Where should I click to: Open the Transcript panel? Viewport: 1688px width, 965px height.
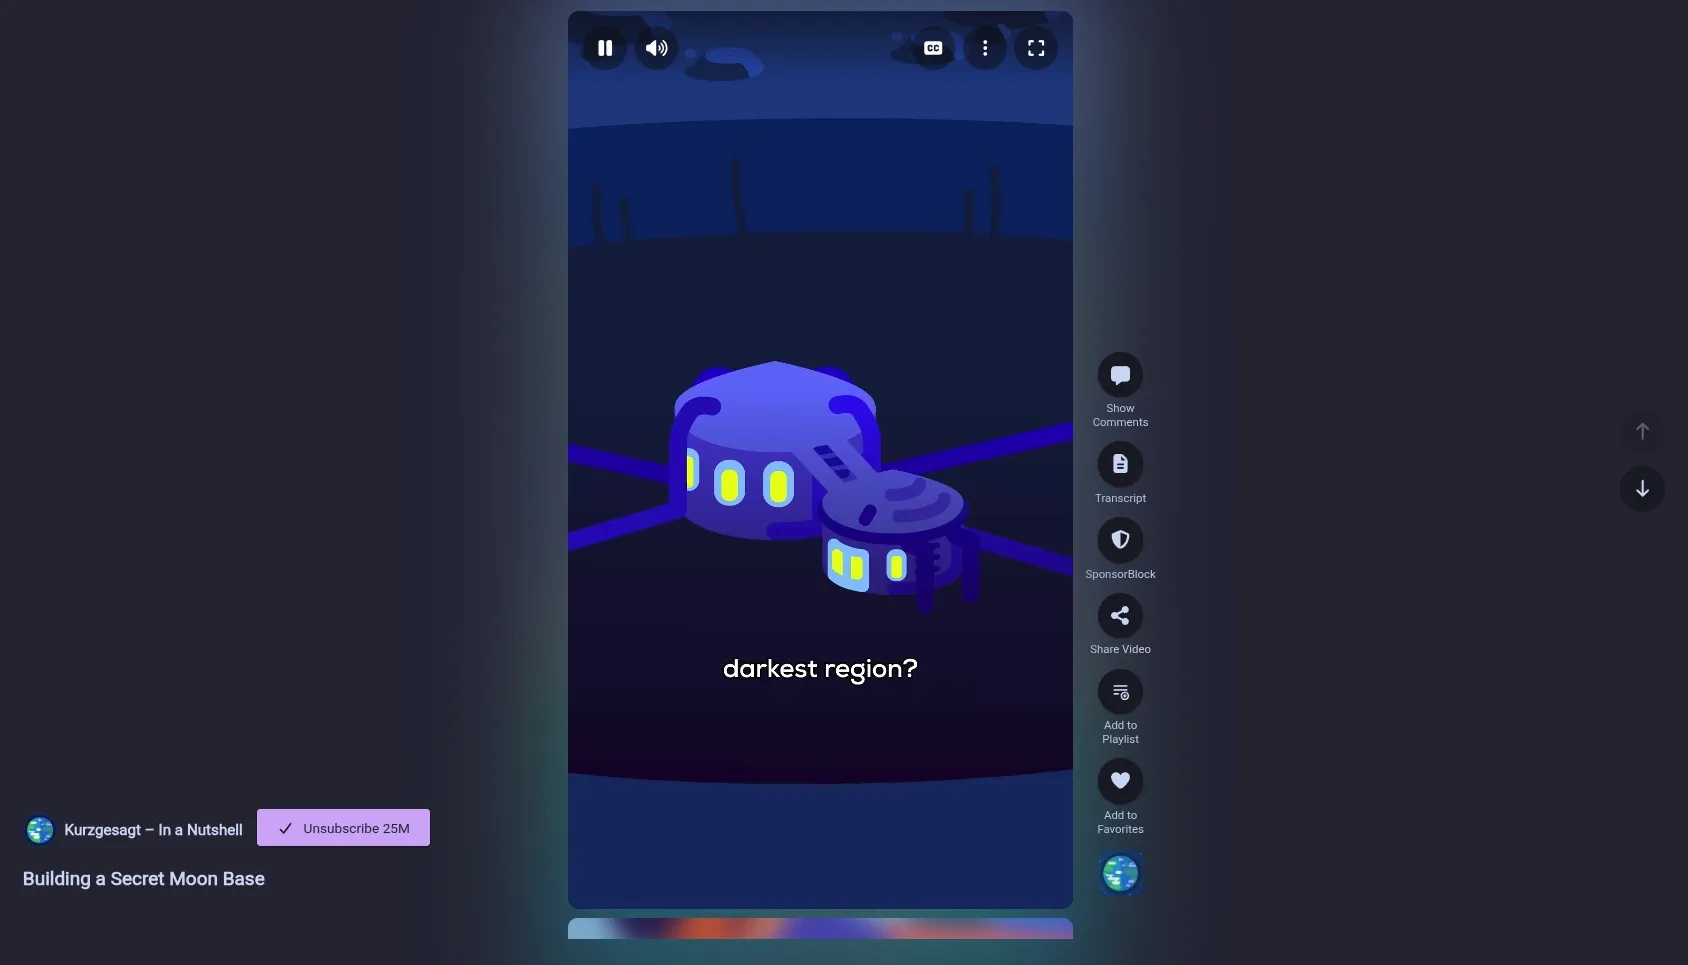(x=1120, y=464)
